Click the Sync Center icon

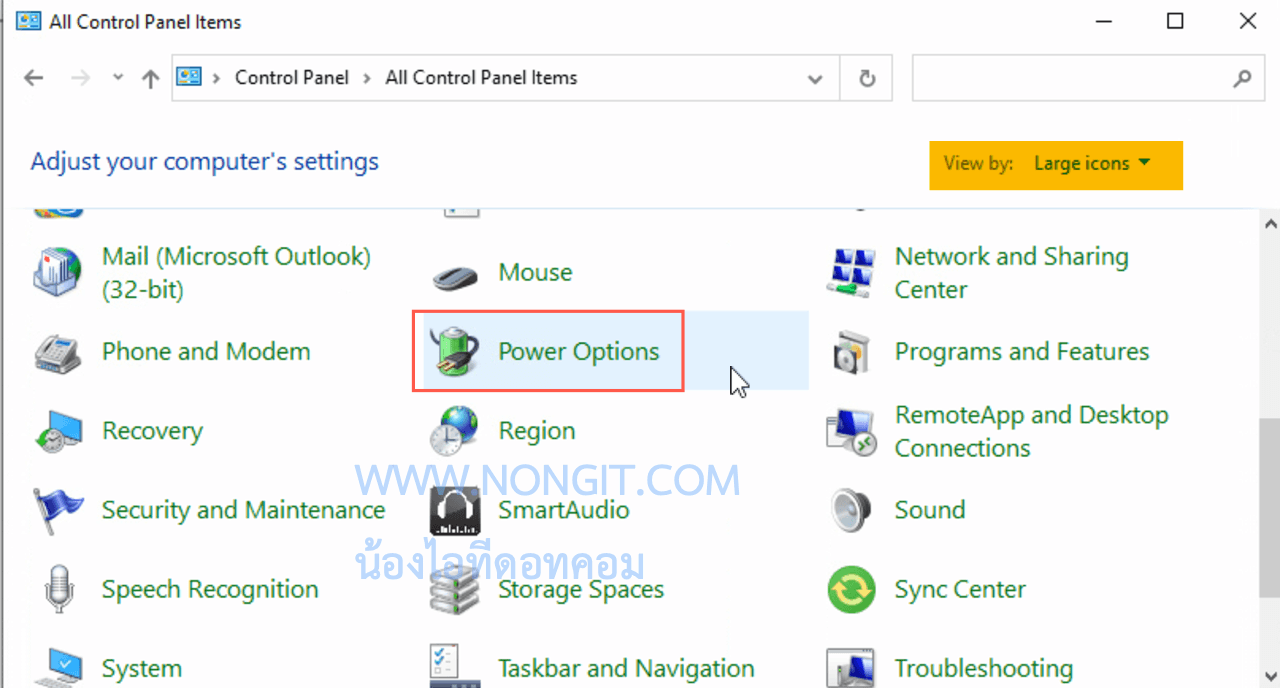click(851, 589)
